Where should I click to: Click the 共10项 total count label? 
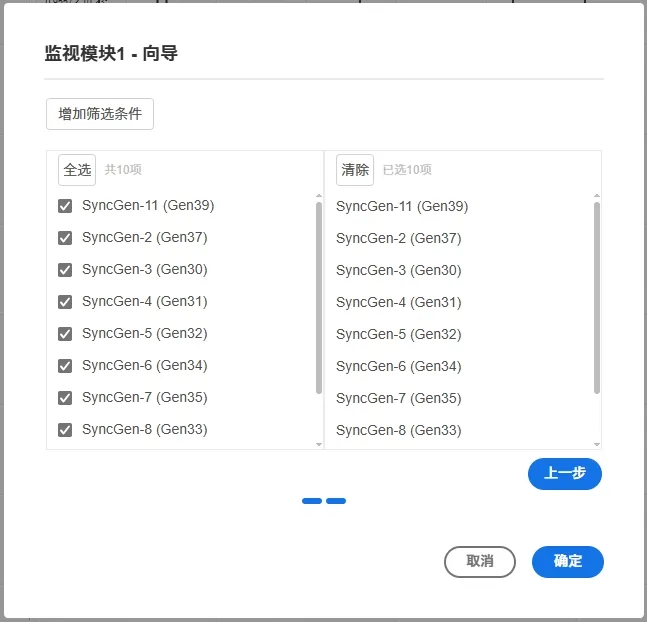[x=123, y=170]
